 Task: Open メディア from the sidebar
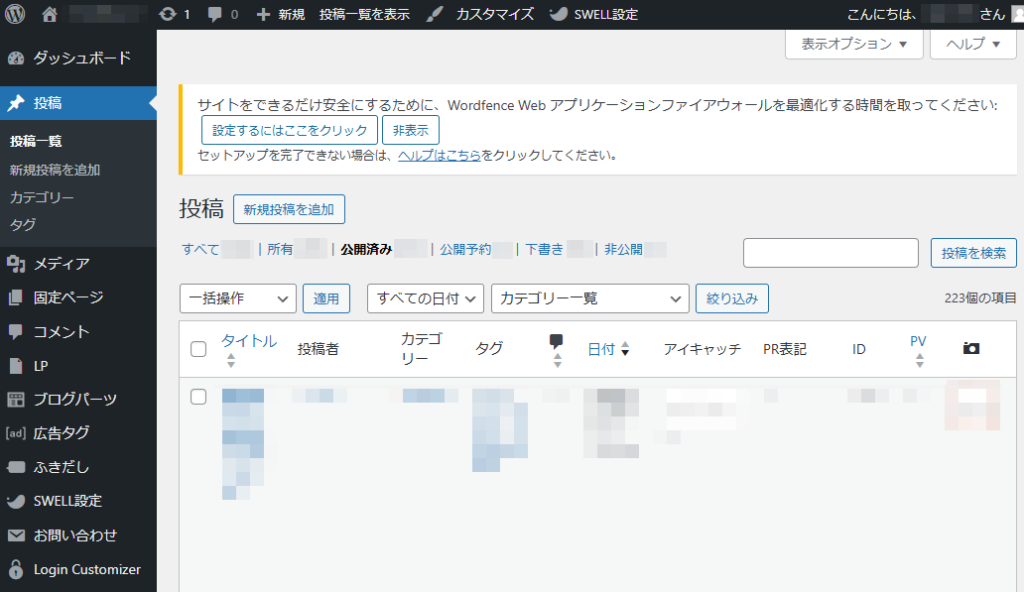[x=62, y=264]
